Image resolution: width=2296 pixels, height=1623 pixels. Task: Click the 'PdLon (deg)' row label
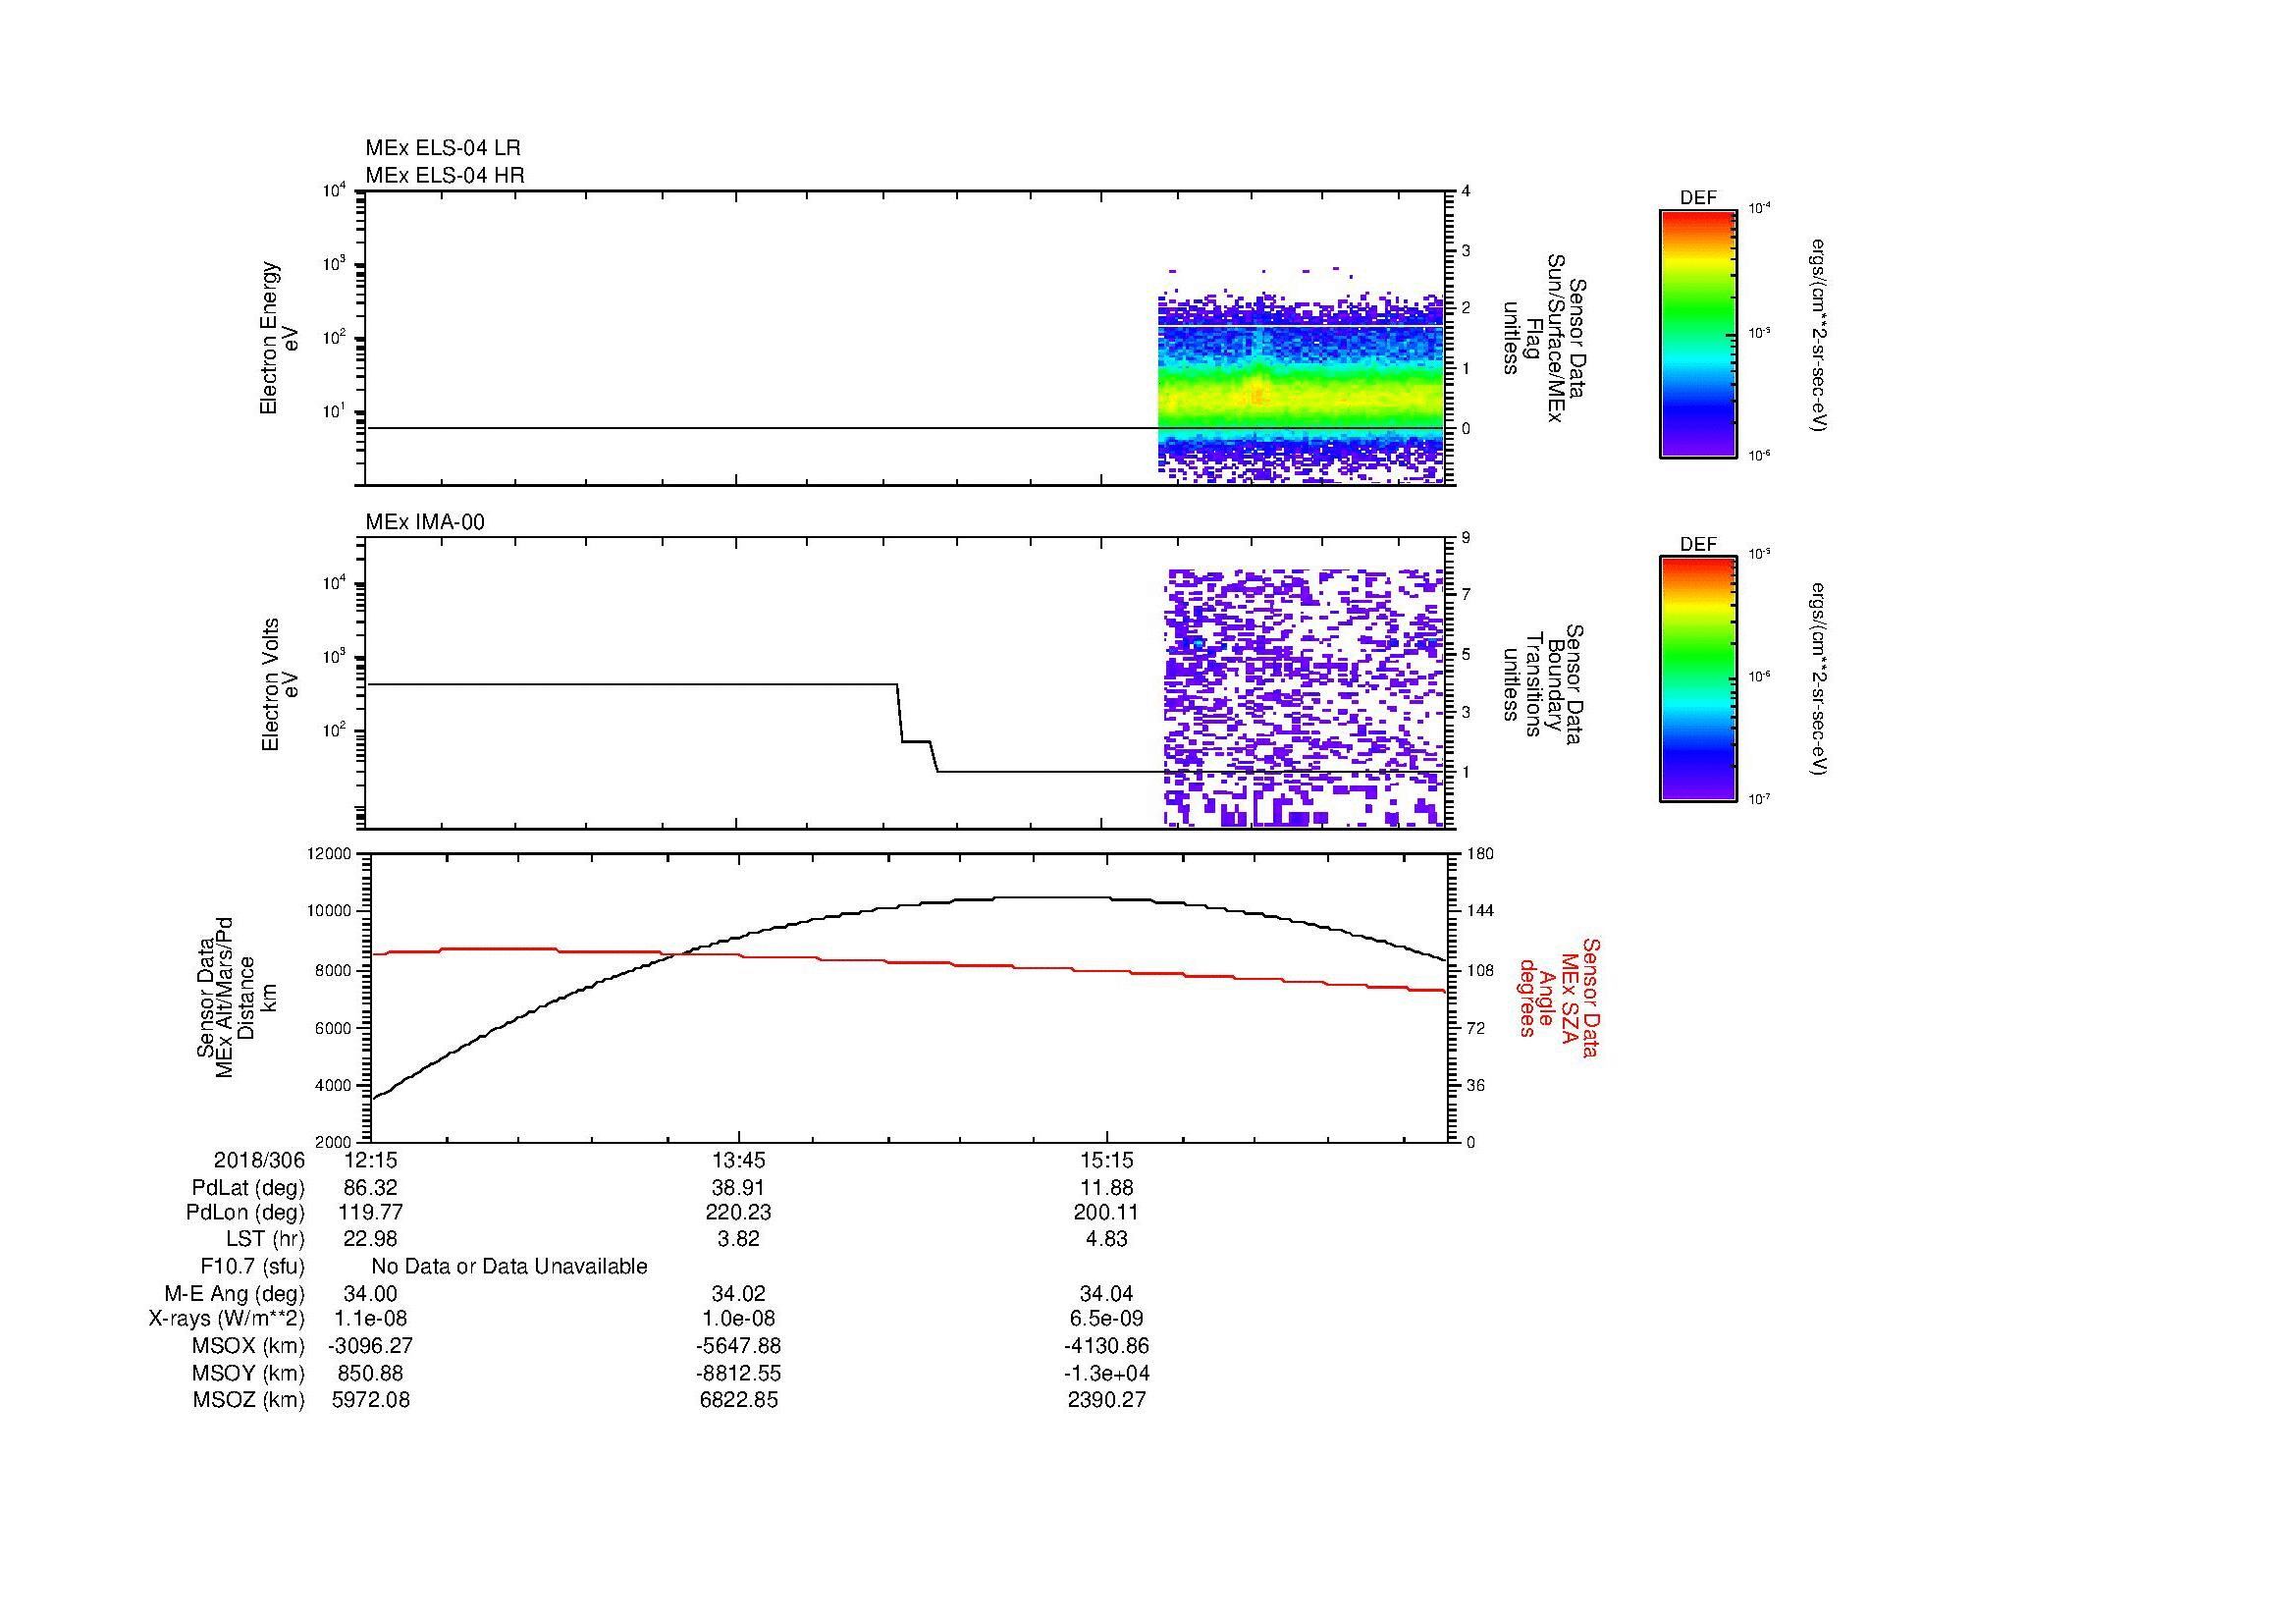click(x=245, y=1213)
